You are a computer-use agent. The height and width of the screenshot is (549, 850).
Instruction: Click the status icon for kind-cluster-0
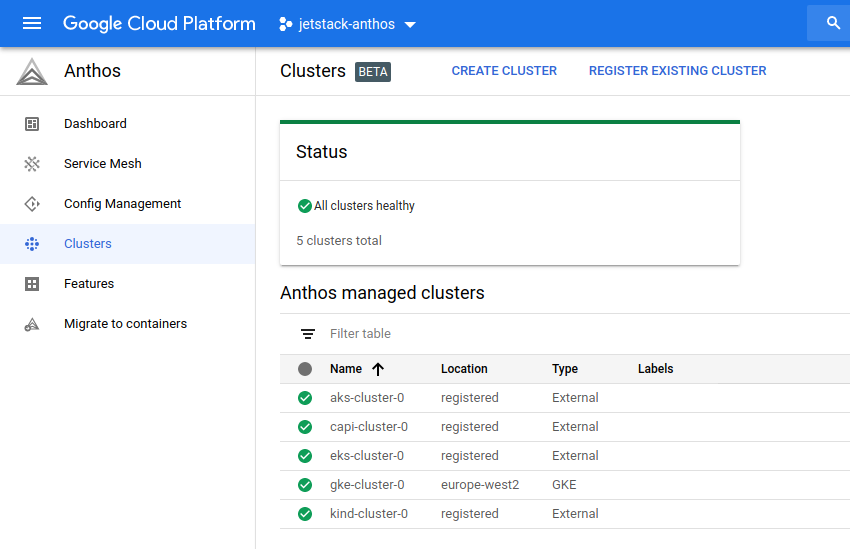(x=305, y=514)
